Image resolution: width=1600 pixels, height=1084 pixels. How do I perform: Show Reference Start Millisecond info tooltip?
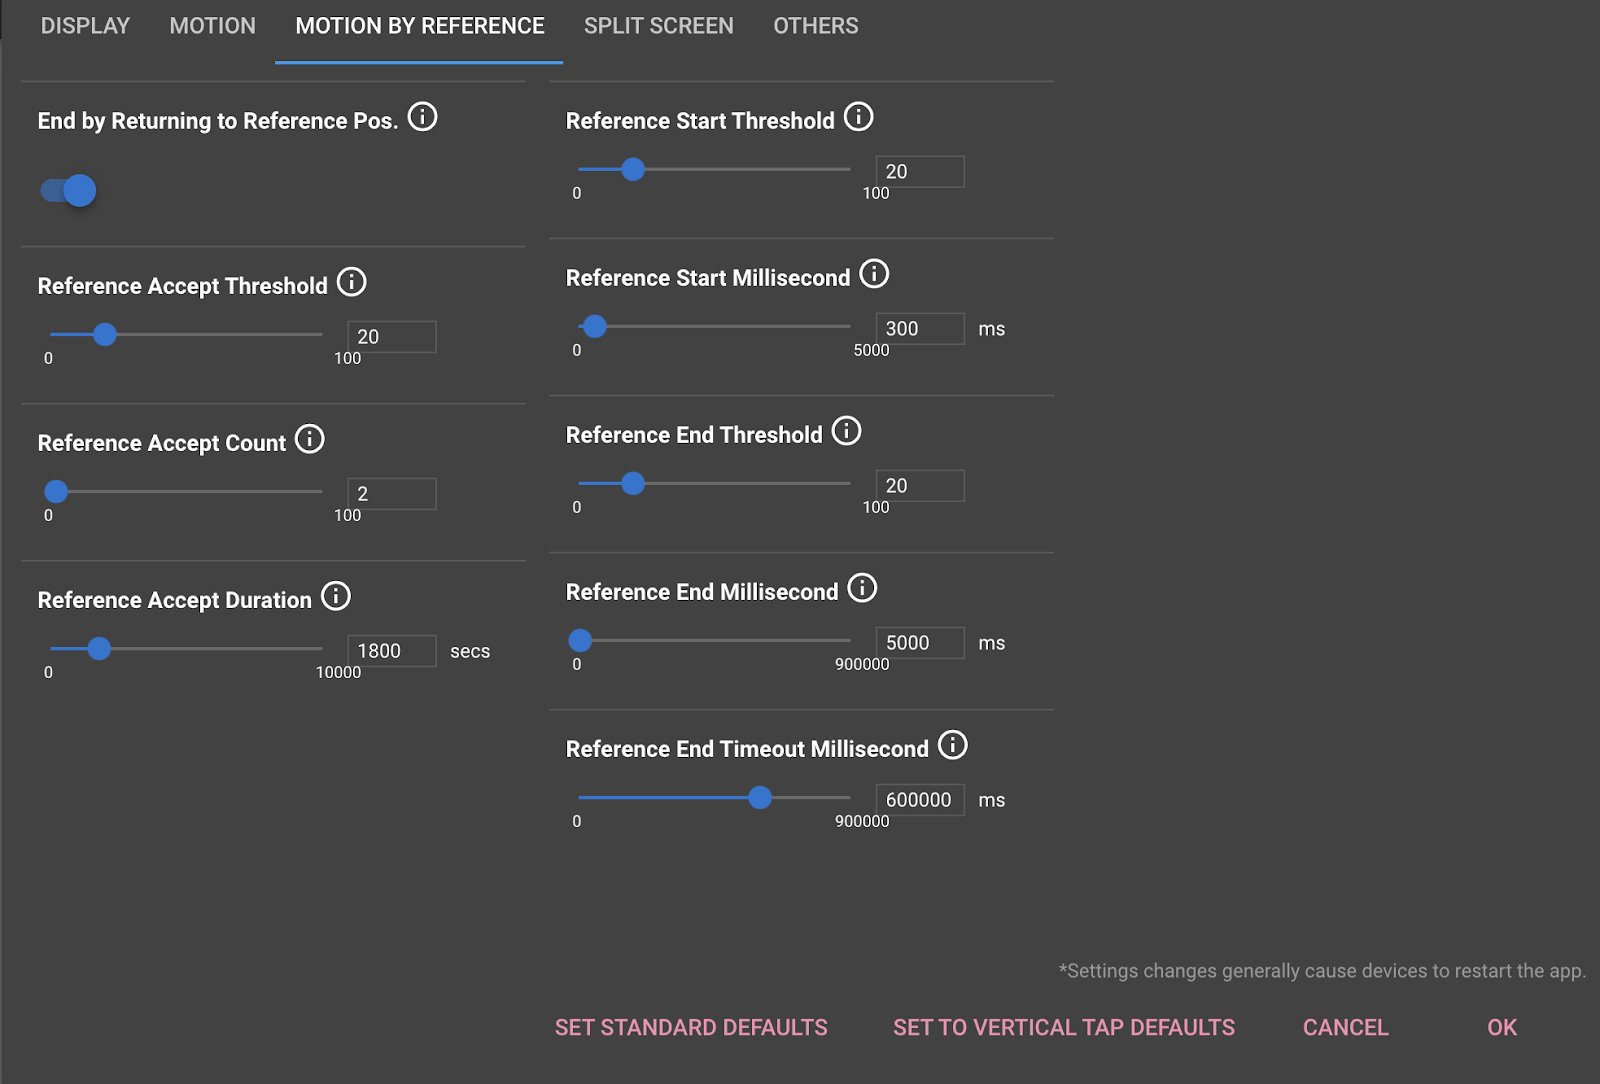point(874,274)
